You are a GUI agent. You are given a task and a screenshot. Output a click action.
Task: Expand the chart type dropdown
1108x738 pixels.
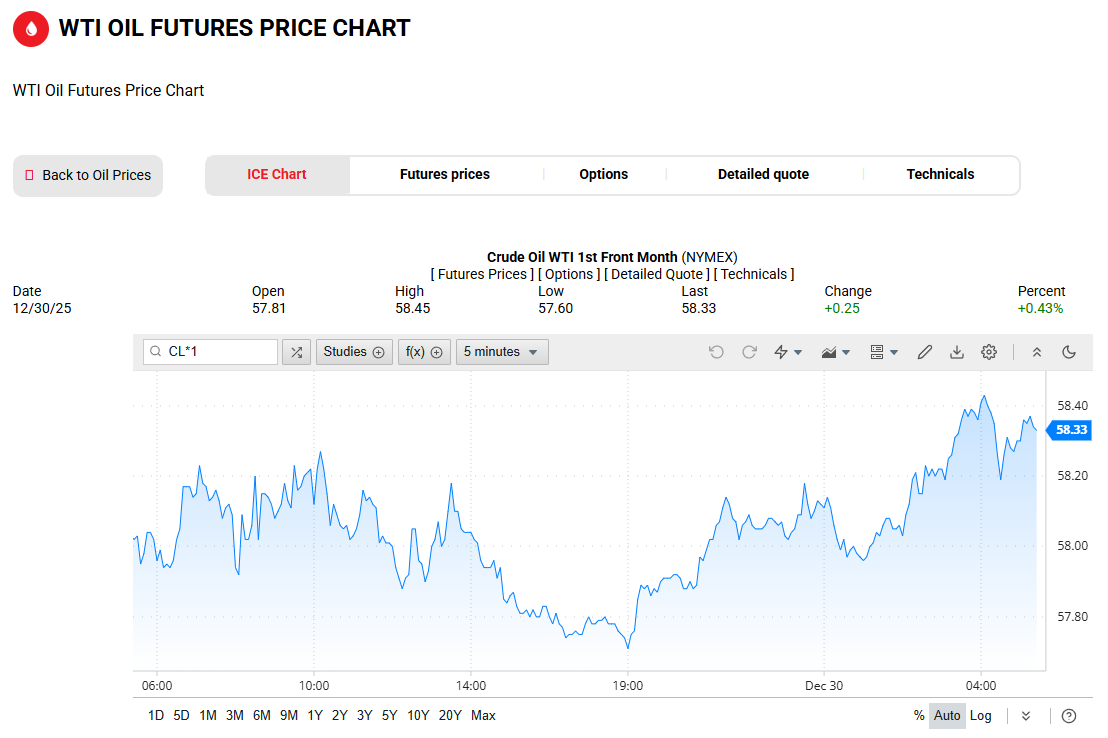(835, 352)
